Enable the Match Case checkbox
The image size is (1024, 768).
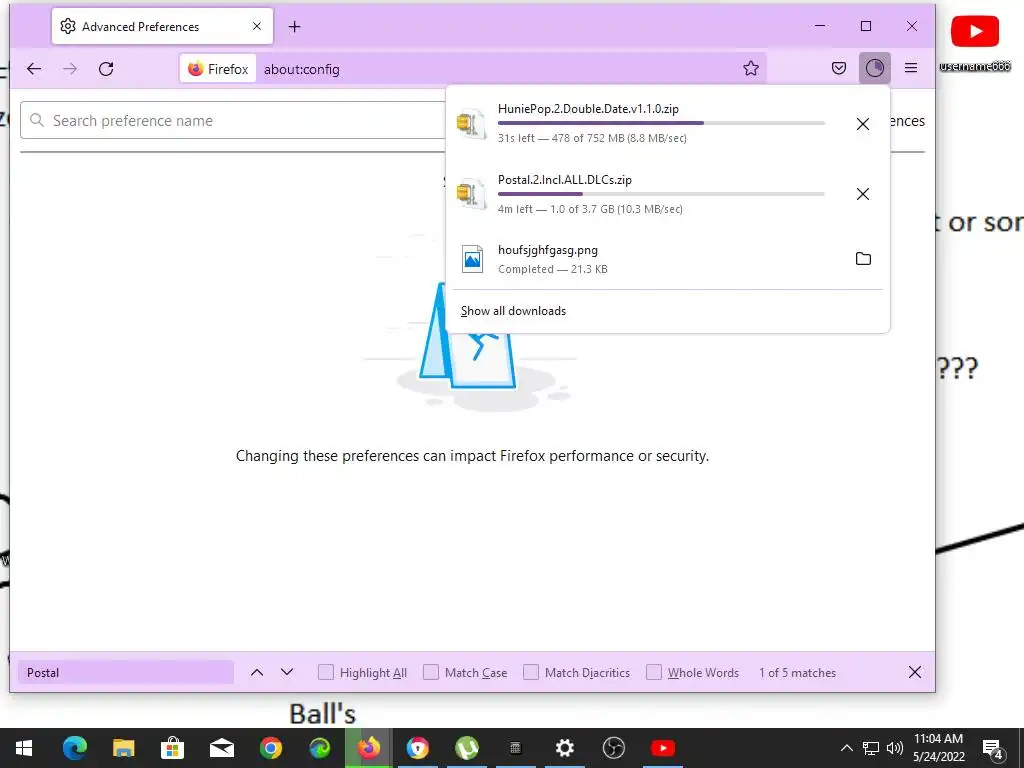(431, 672)
